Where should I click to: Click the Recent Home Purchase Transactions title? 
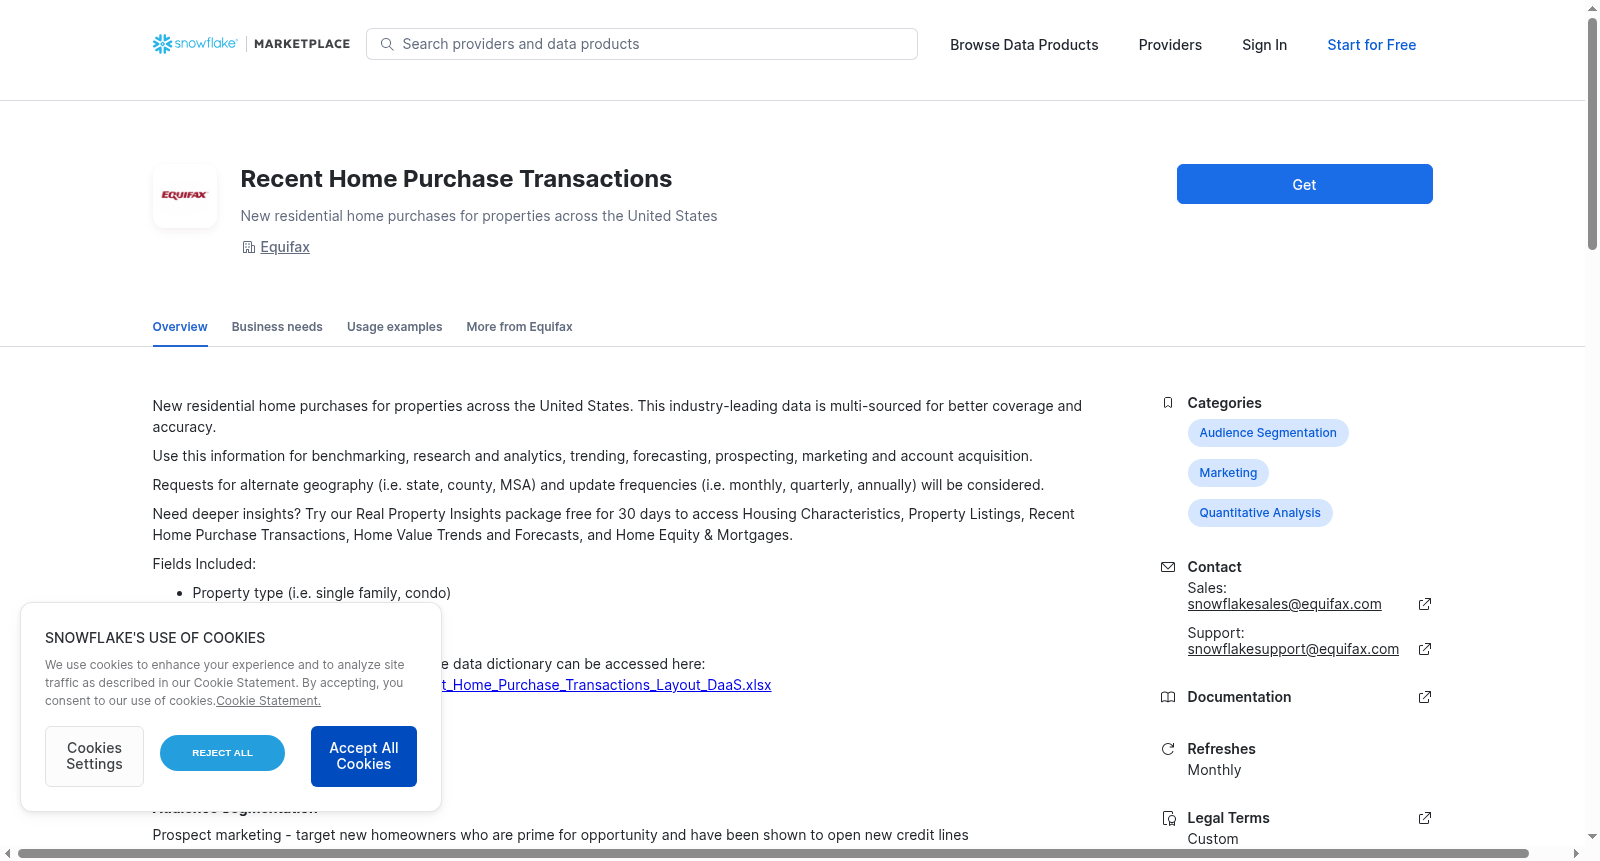pos(456,179)
